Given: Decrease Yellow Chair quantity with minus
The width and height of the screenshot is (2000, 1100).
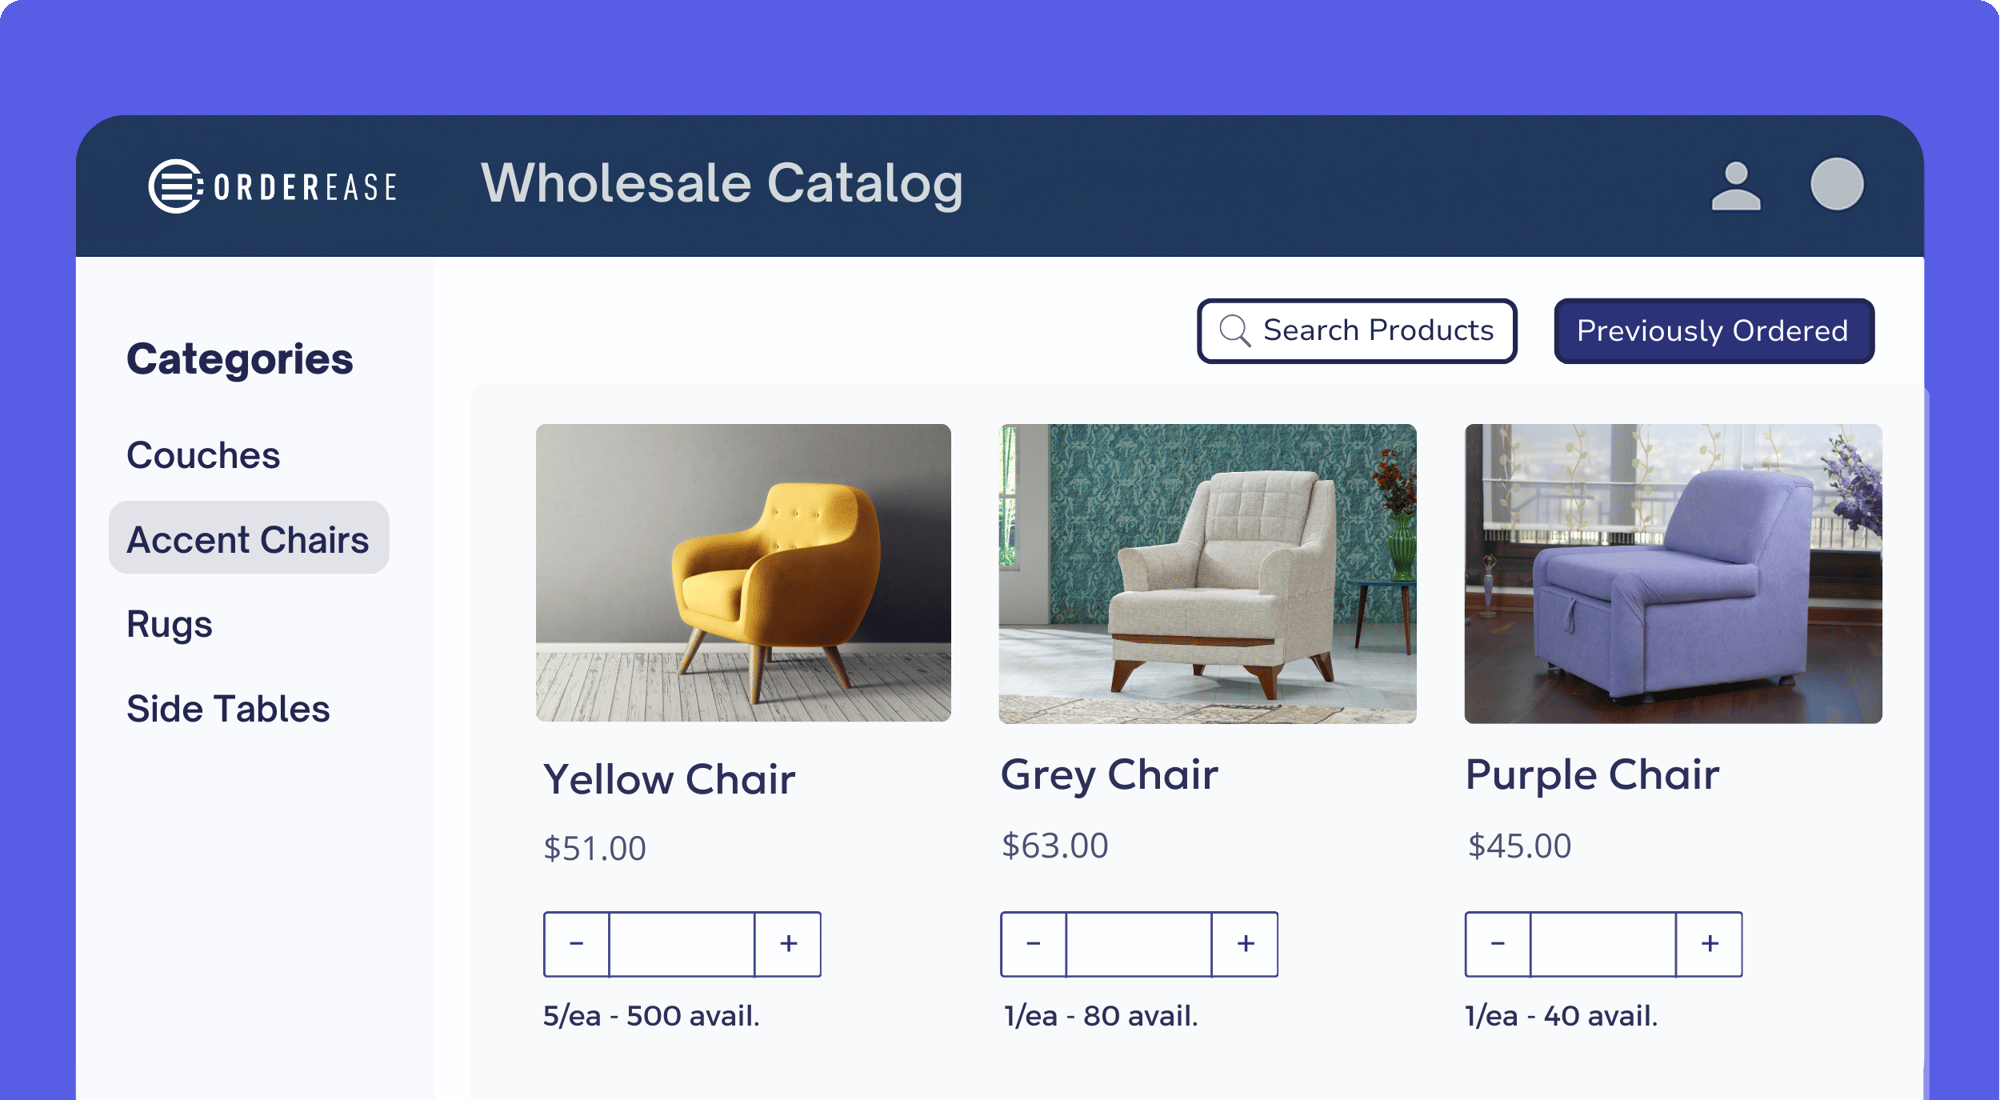Looking at the screenshot, I should coord(577,944).
